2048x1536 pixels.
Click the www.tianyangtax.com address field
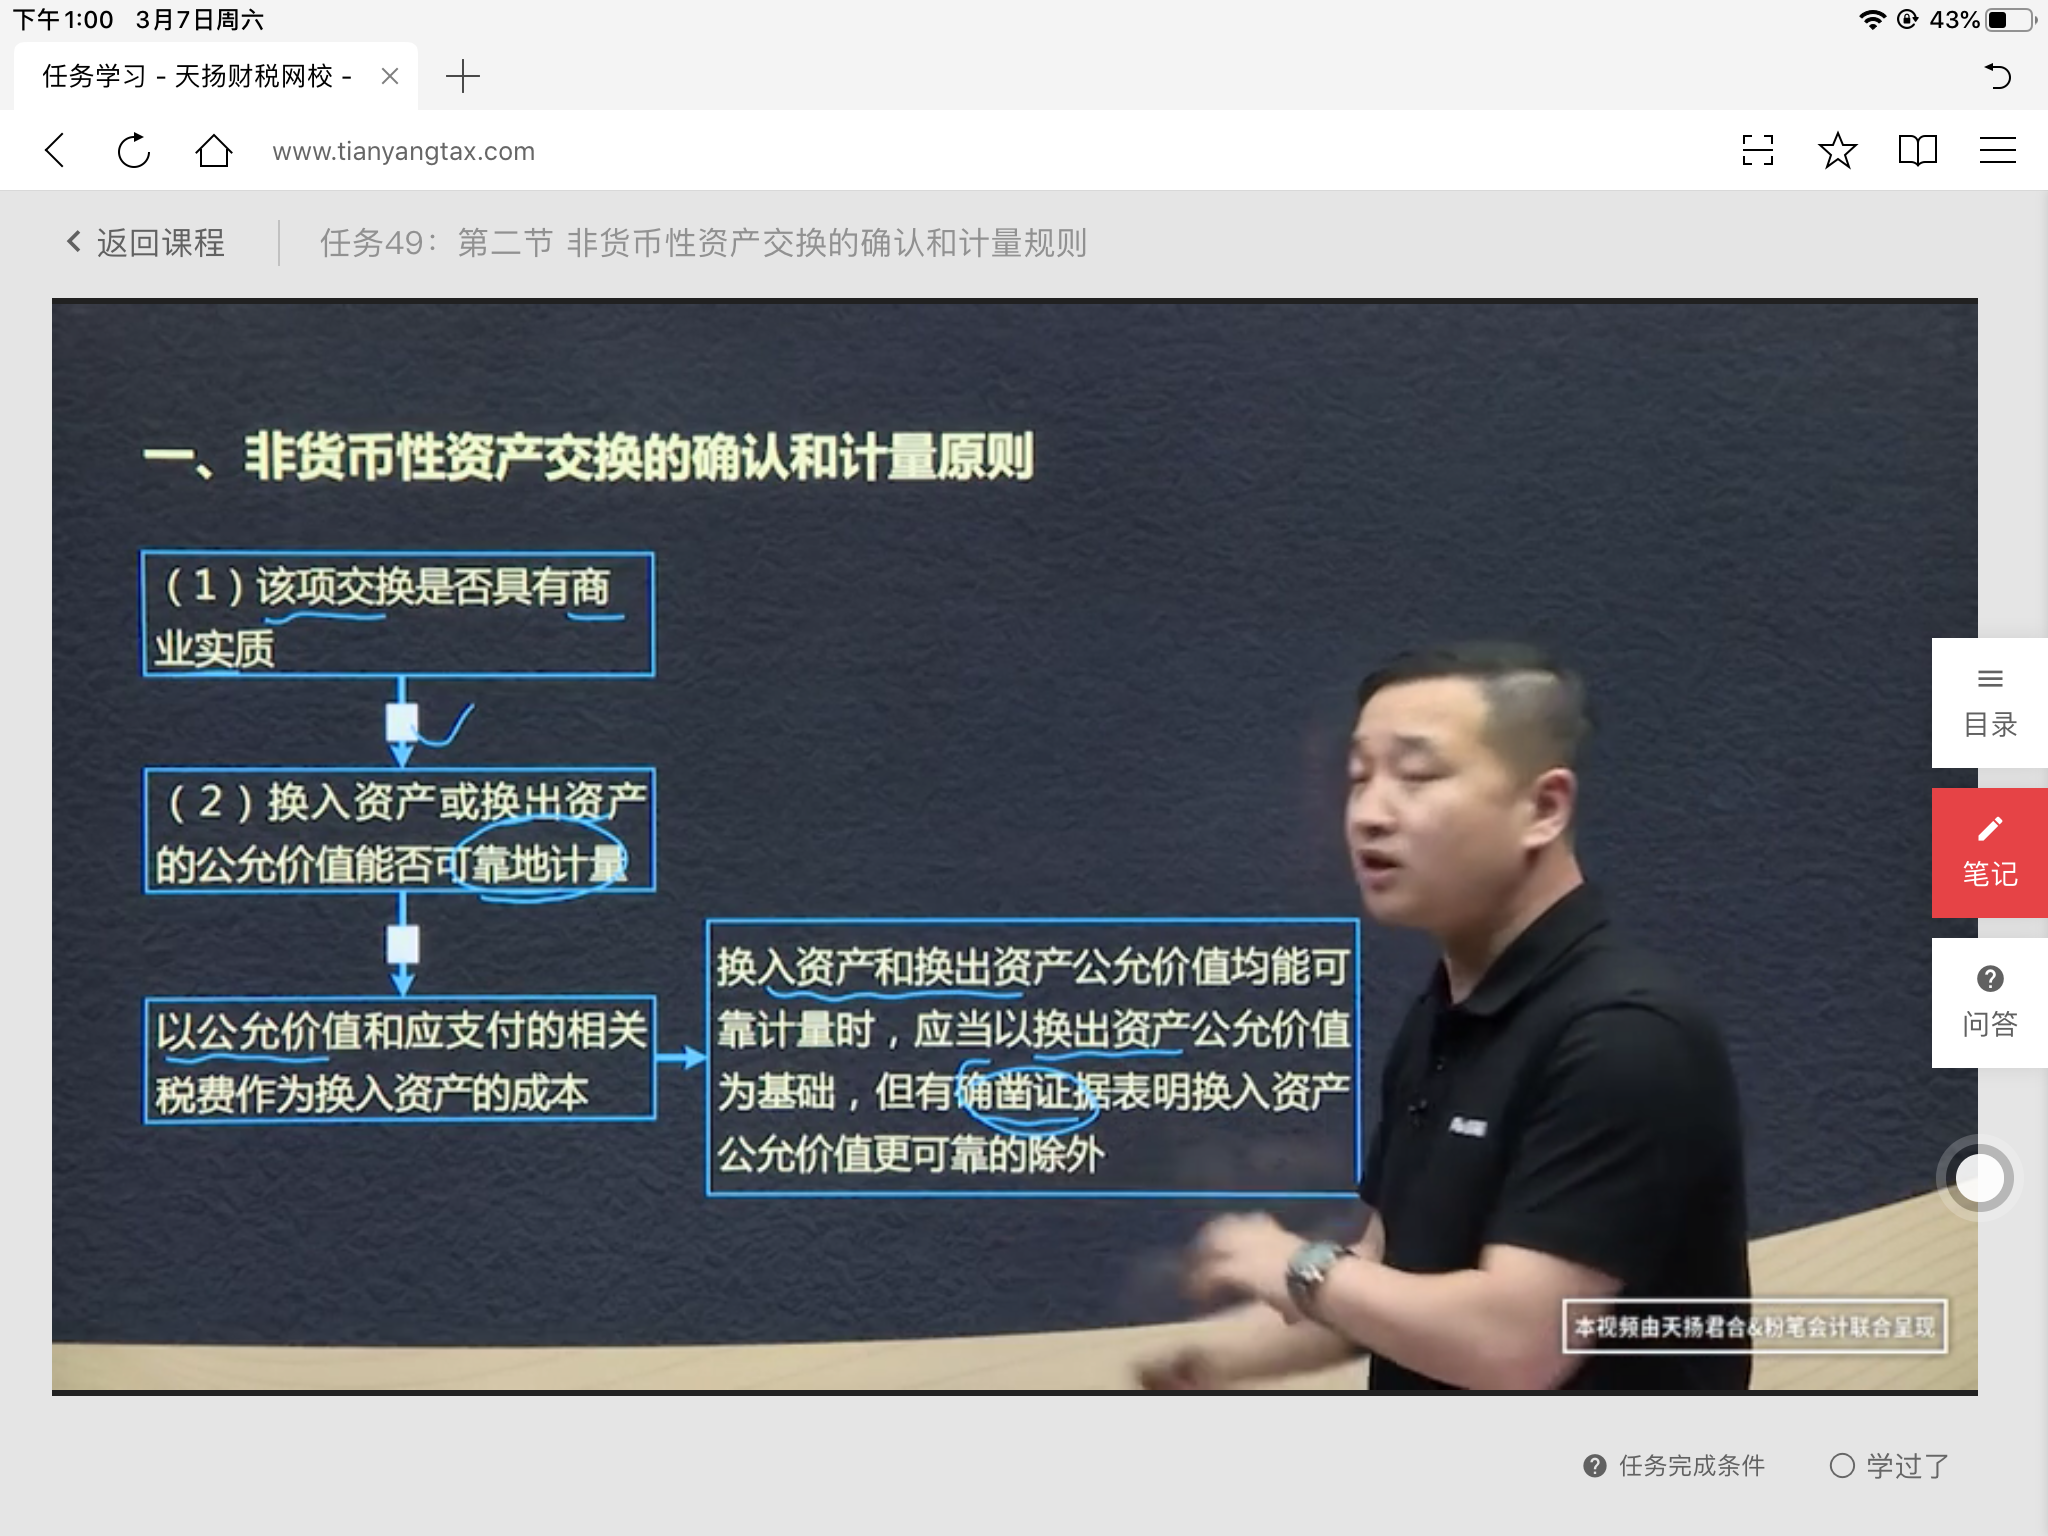click(x=404, y=151)
